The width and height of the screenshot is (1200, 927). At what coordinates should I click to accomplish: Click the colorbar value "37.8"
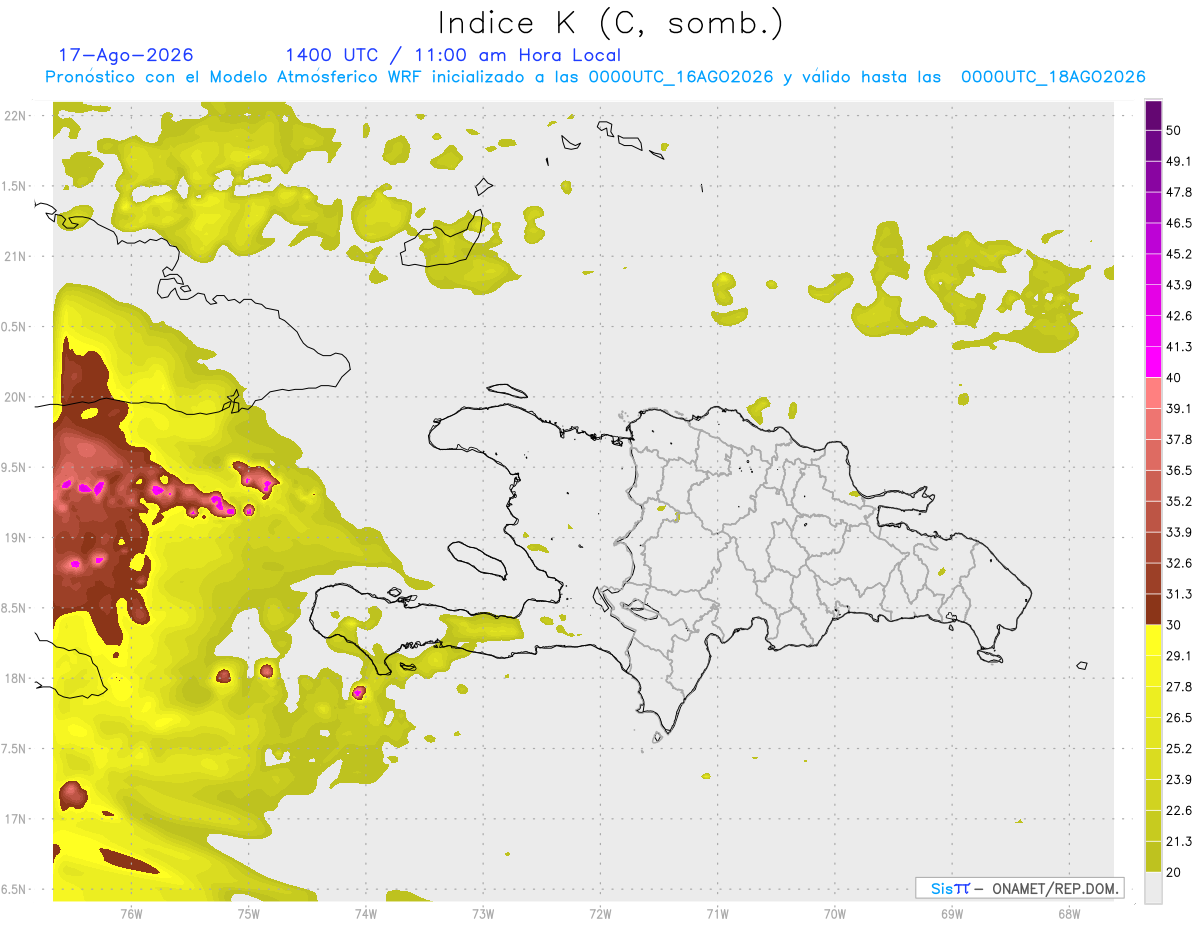coord(1179,439)
